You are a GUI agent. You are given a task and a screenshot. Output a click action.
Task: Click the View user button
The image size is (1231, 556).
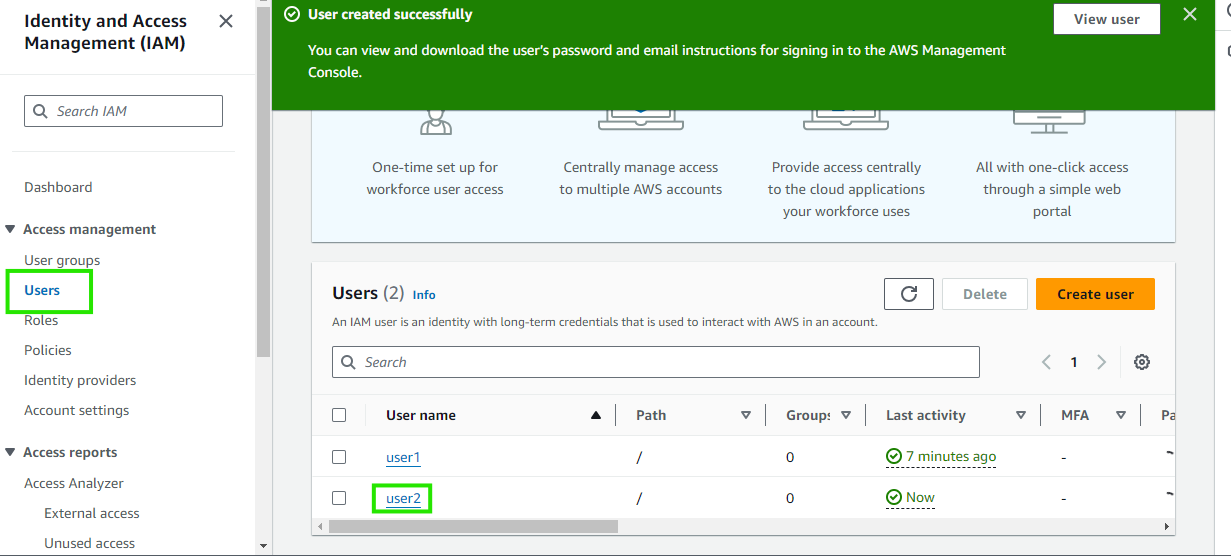pyautogui.click(x=1106, y=19)
